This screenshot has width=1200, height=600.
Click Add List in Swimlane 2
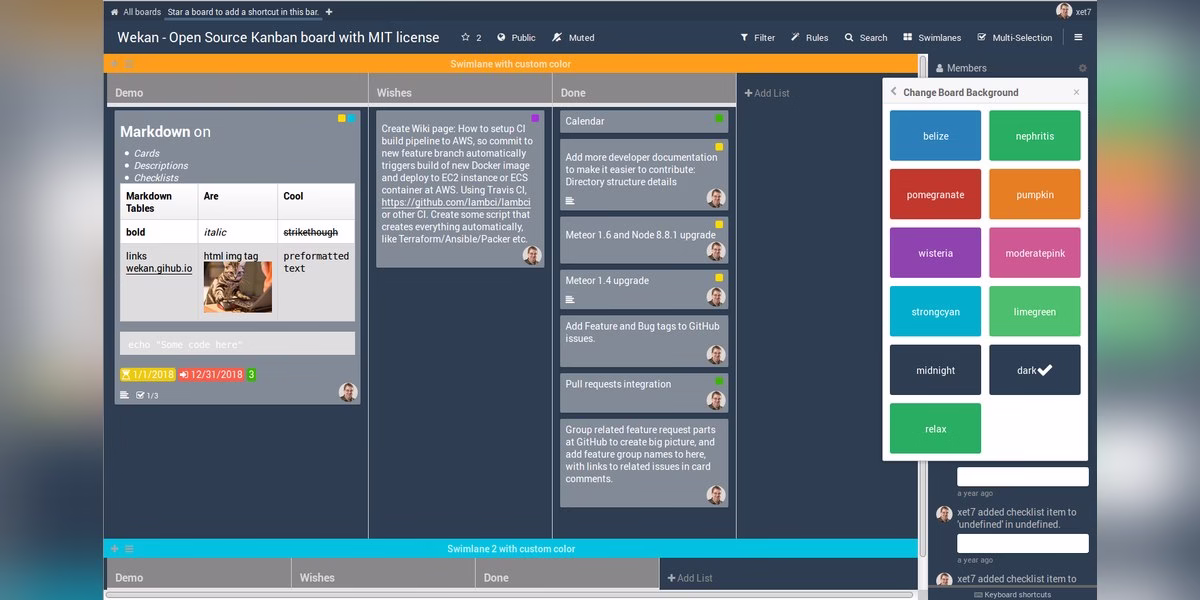point(690,578)
